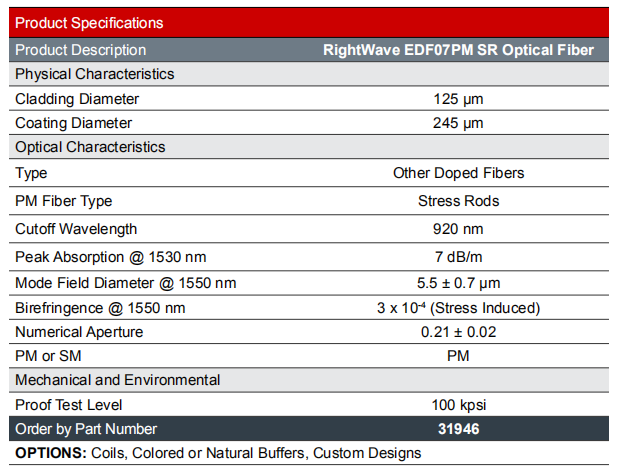This screenshot has width=620, height=474.
Task: Click the Other Doped Fibers value
Action: [458, 173]
